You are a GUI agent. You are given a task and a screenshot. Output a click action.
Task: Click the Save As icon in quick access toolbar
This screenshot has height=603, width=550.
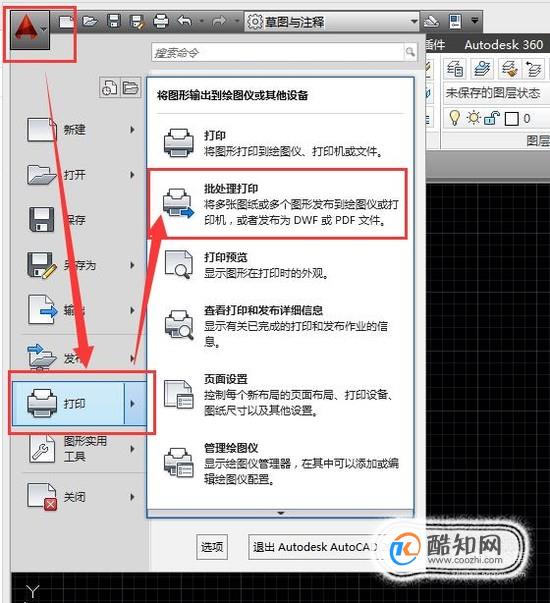(x=137, y=21)
